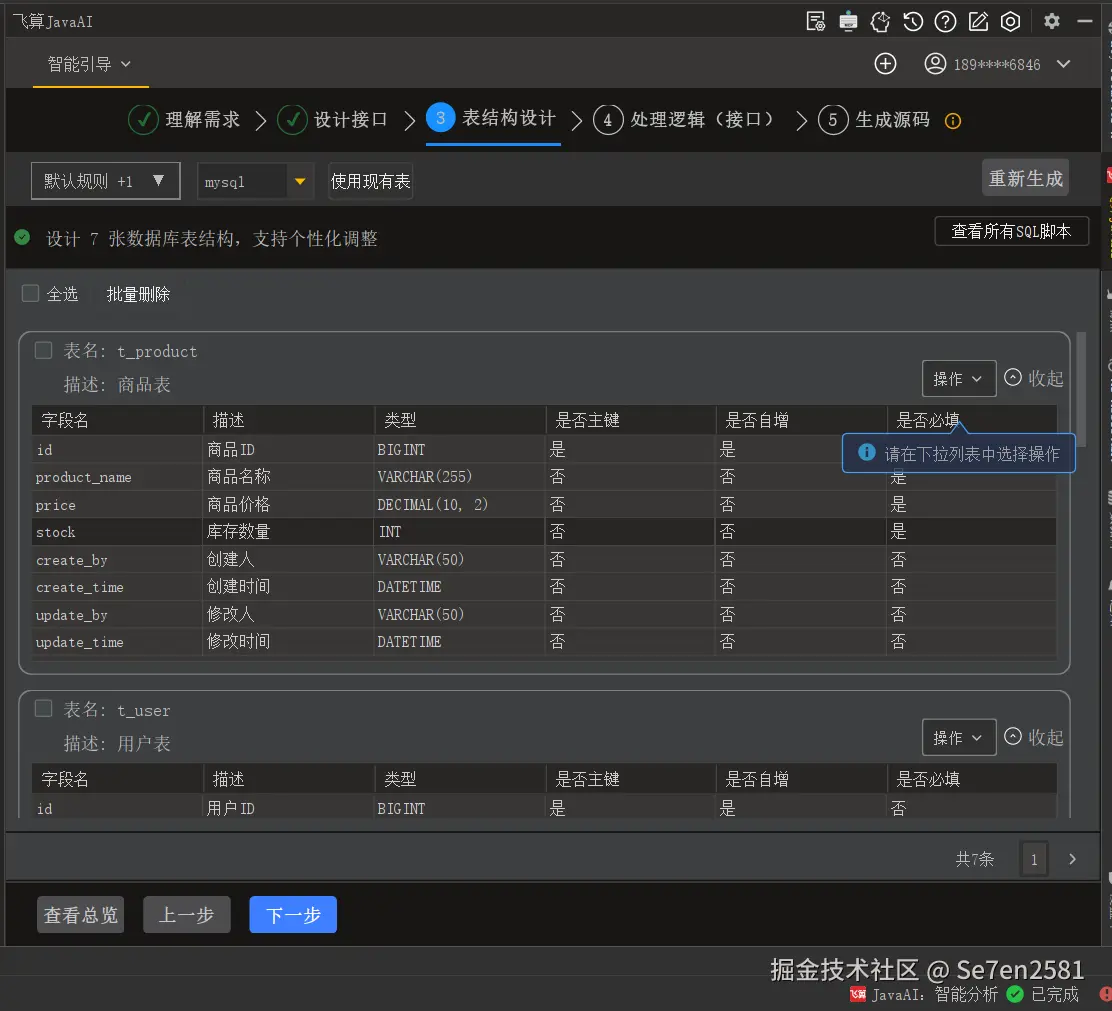Open the document settings icon in title bar
Screen dimensions: 1112x1011
[816, 21]
